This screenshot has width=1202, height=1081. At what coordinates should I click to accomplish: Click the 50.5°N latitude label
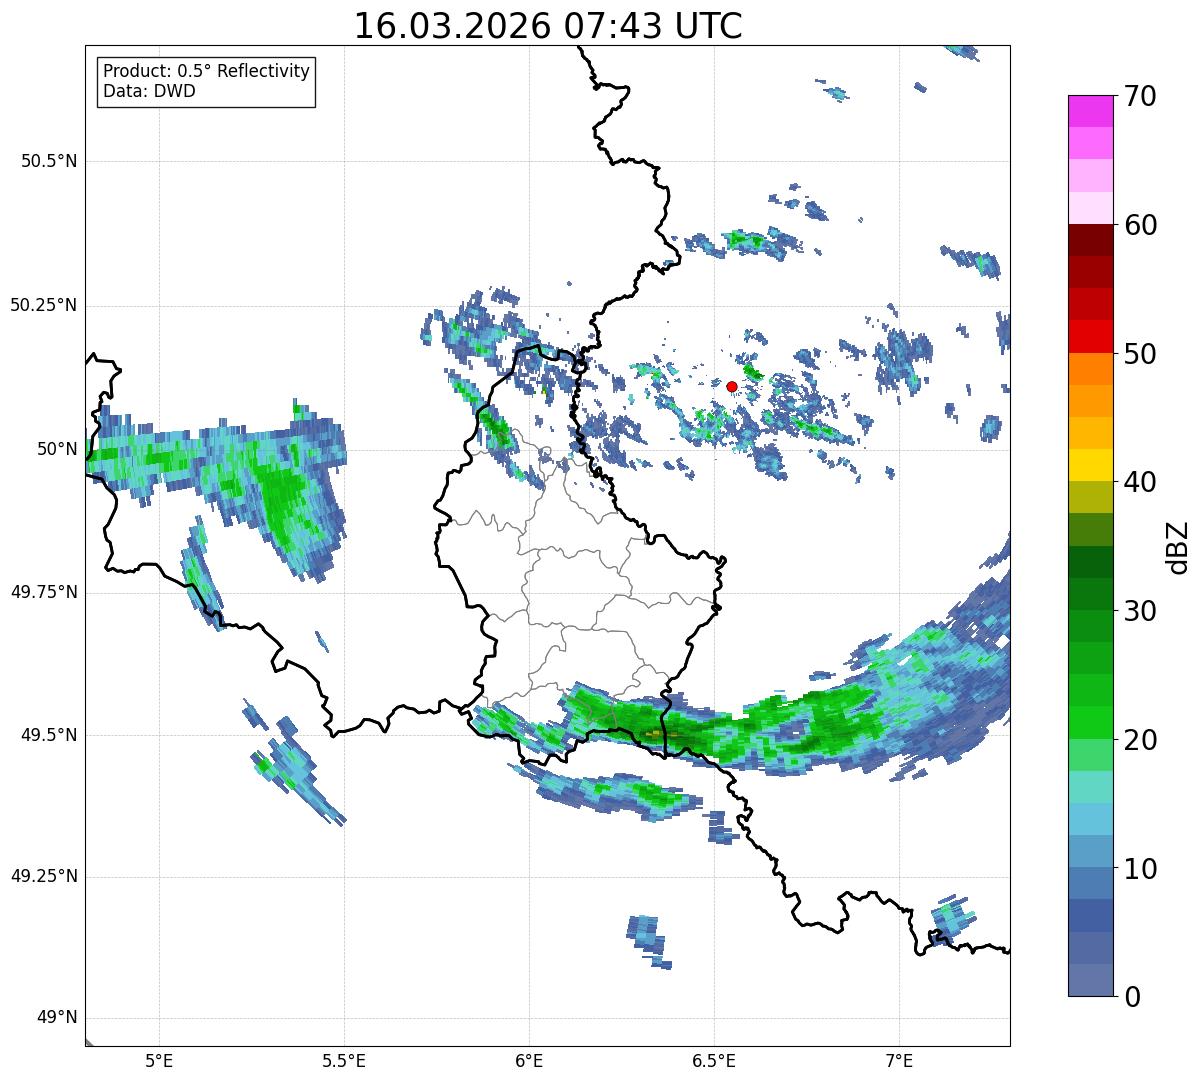pos(49,161)
